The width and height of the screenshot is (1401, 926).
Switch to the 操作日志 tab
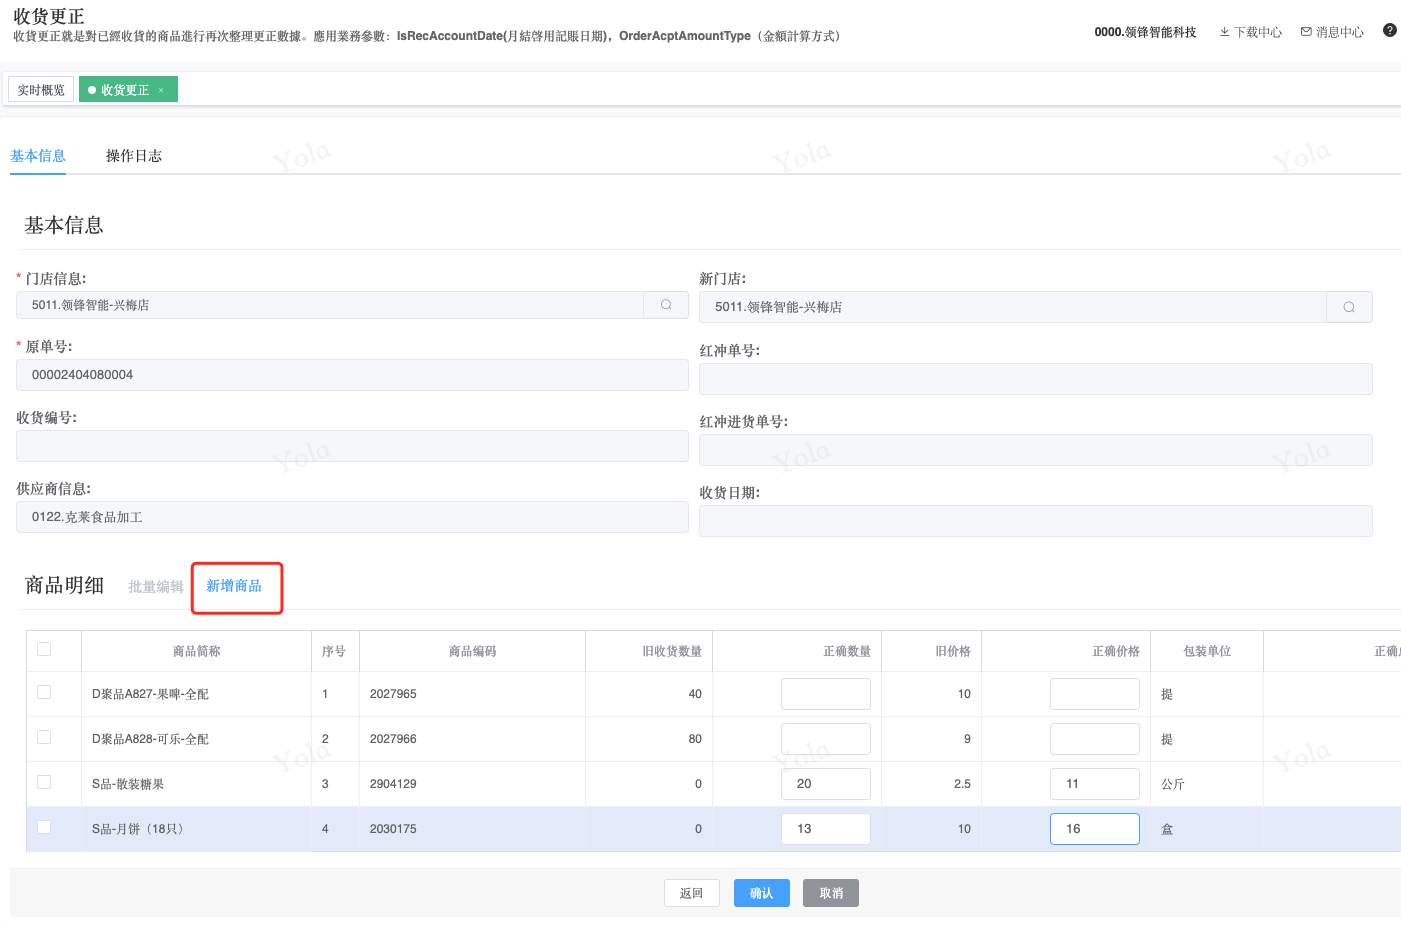[134, 156]
